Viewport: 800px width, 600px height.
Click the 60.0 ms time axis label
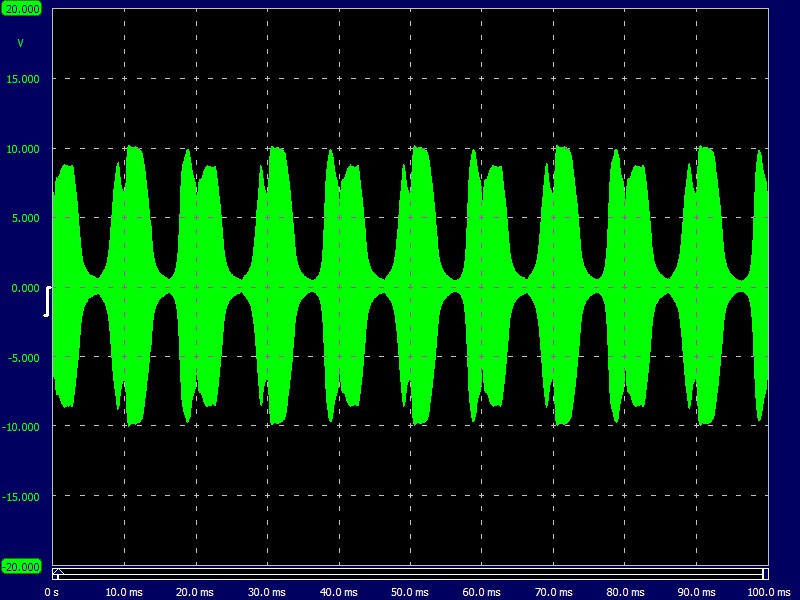482,592
